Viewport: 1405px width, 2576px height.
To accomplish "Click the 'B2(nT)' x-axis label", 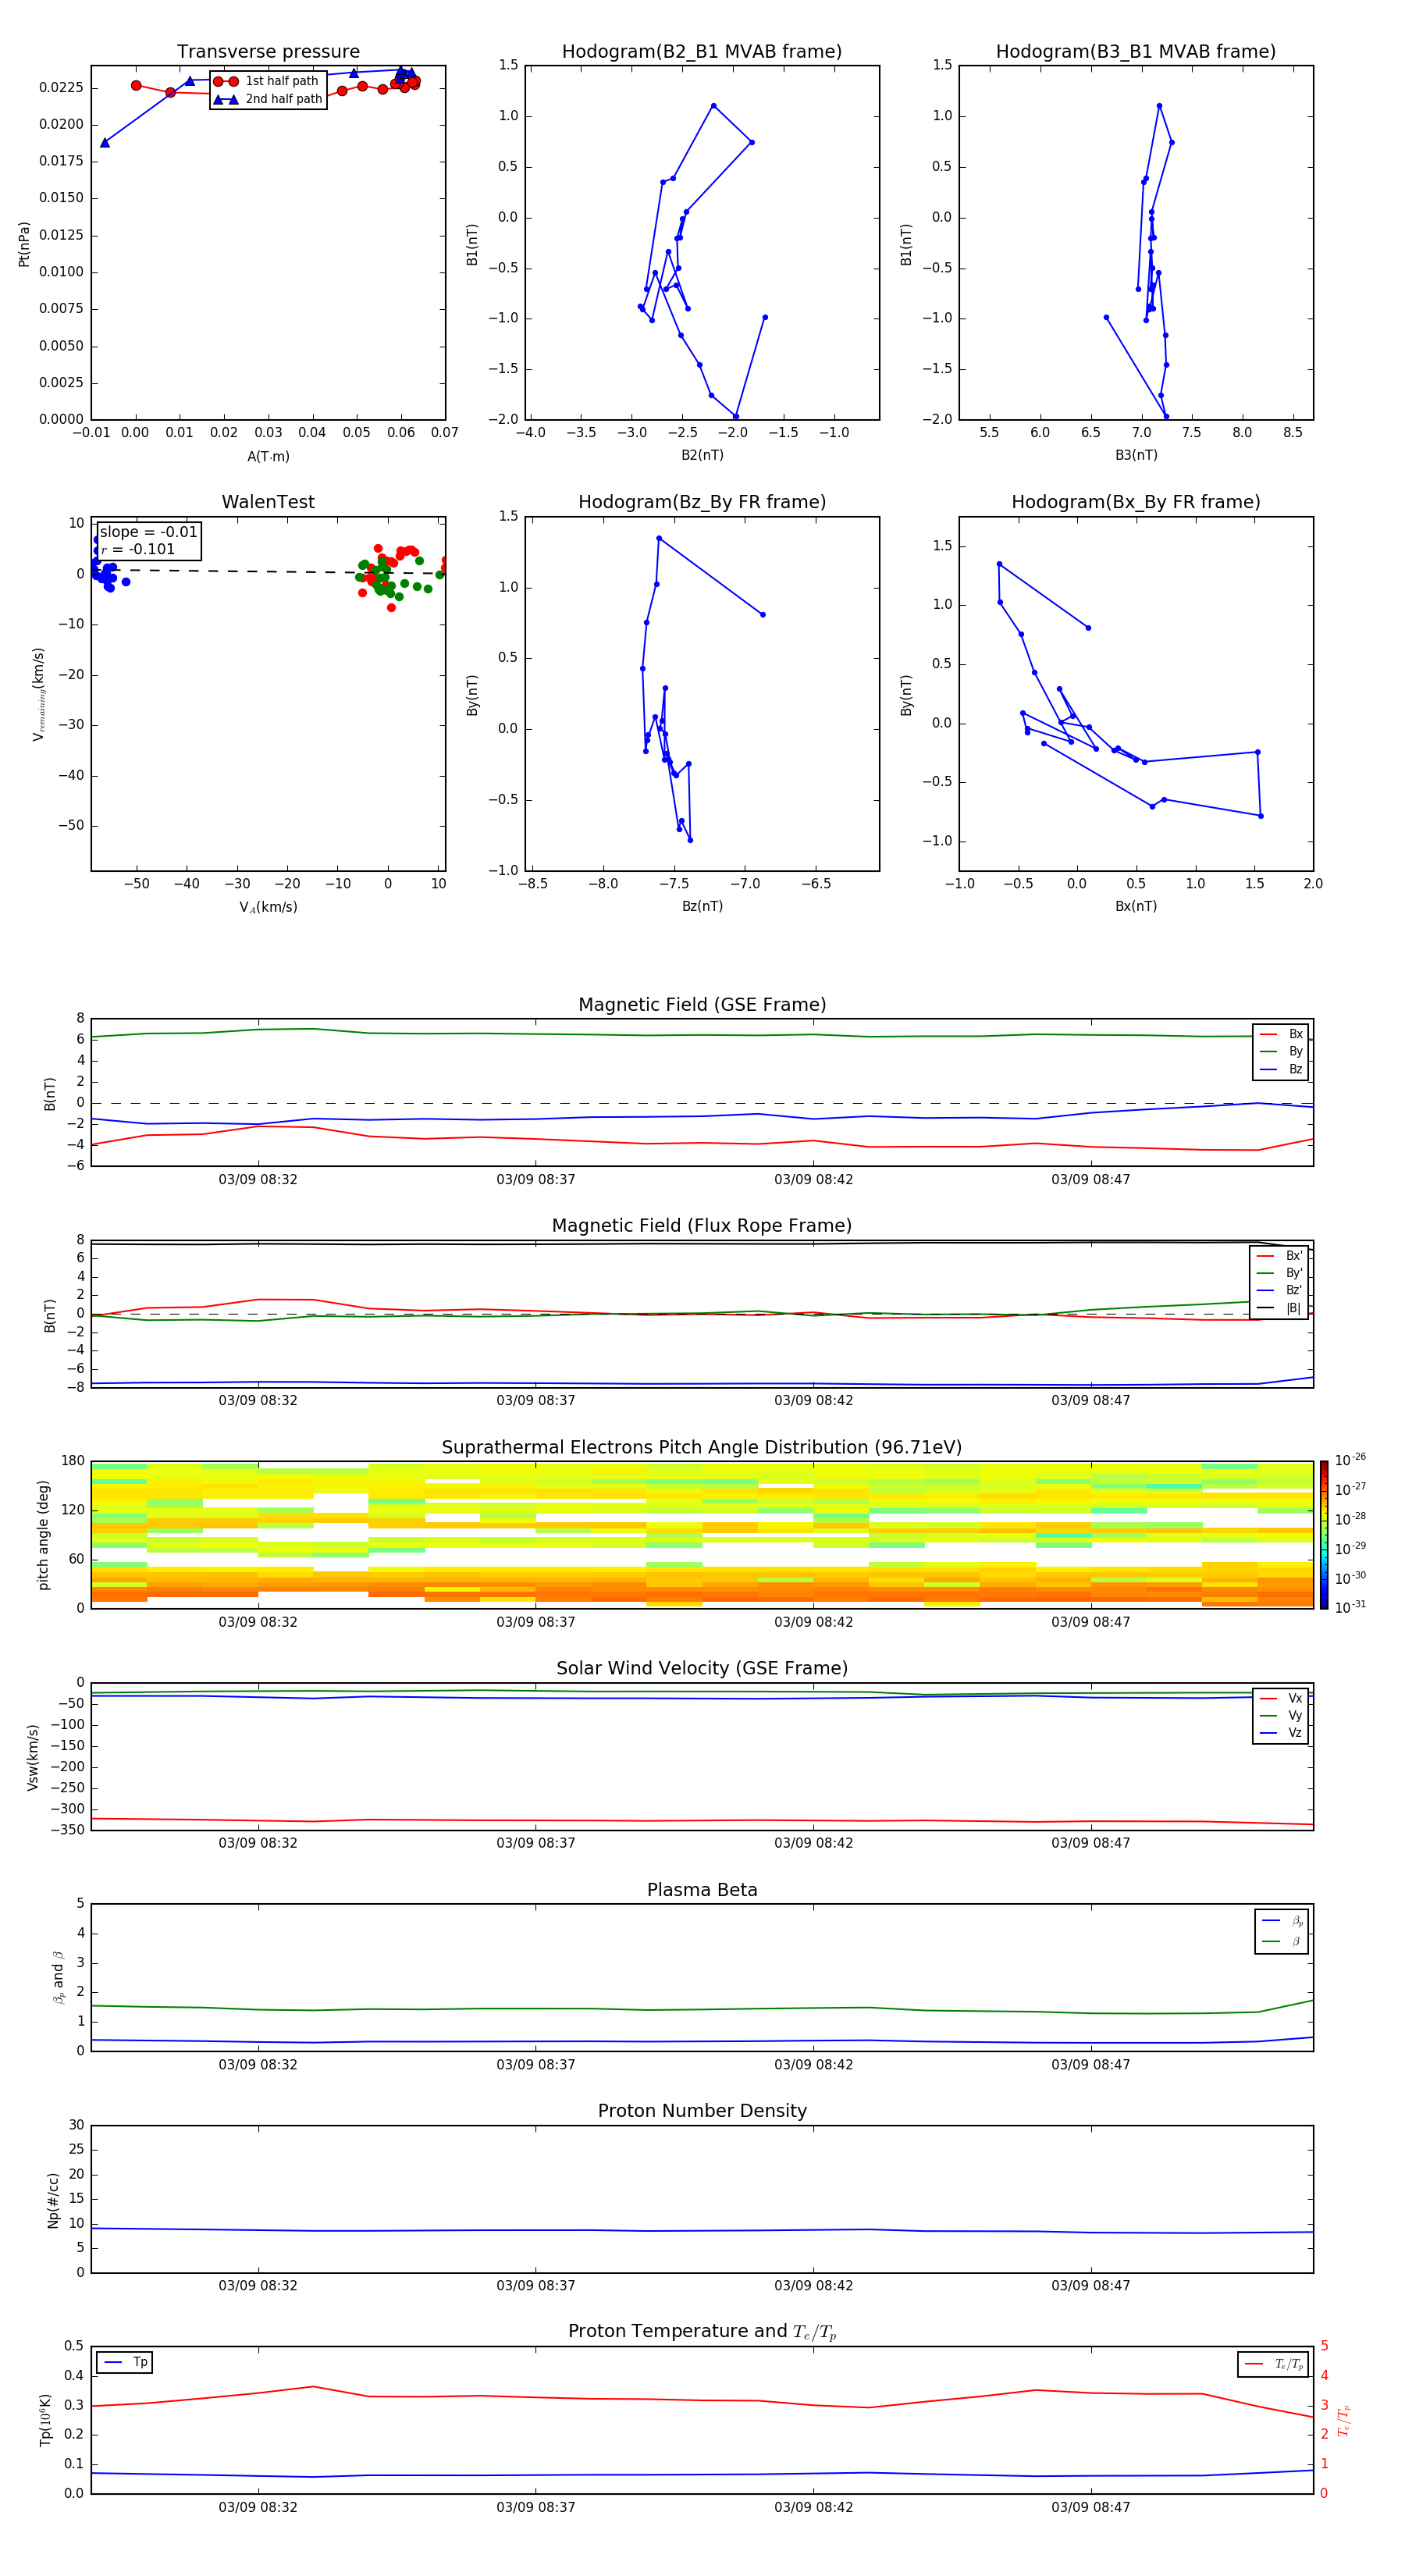I will coord(702,455).
